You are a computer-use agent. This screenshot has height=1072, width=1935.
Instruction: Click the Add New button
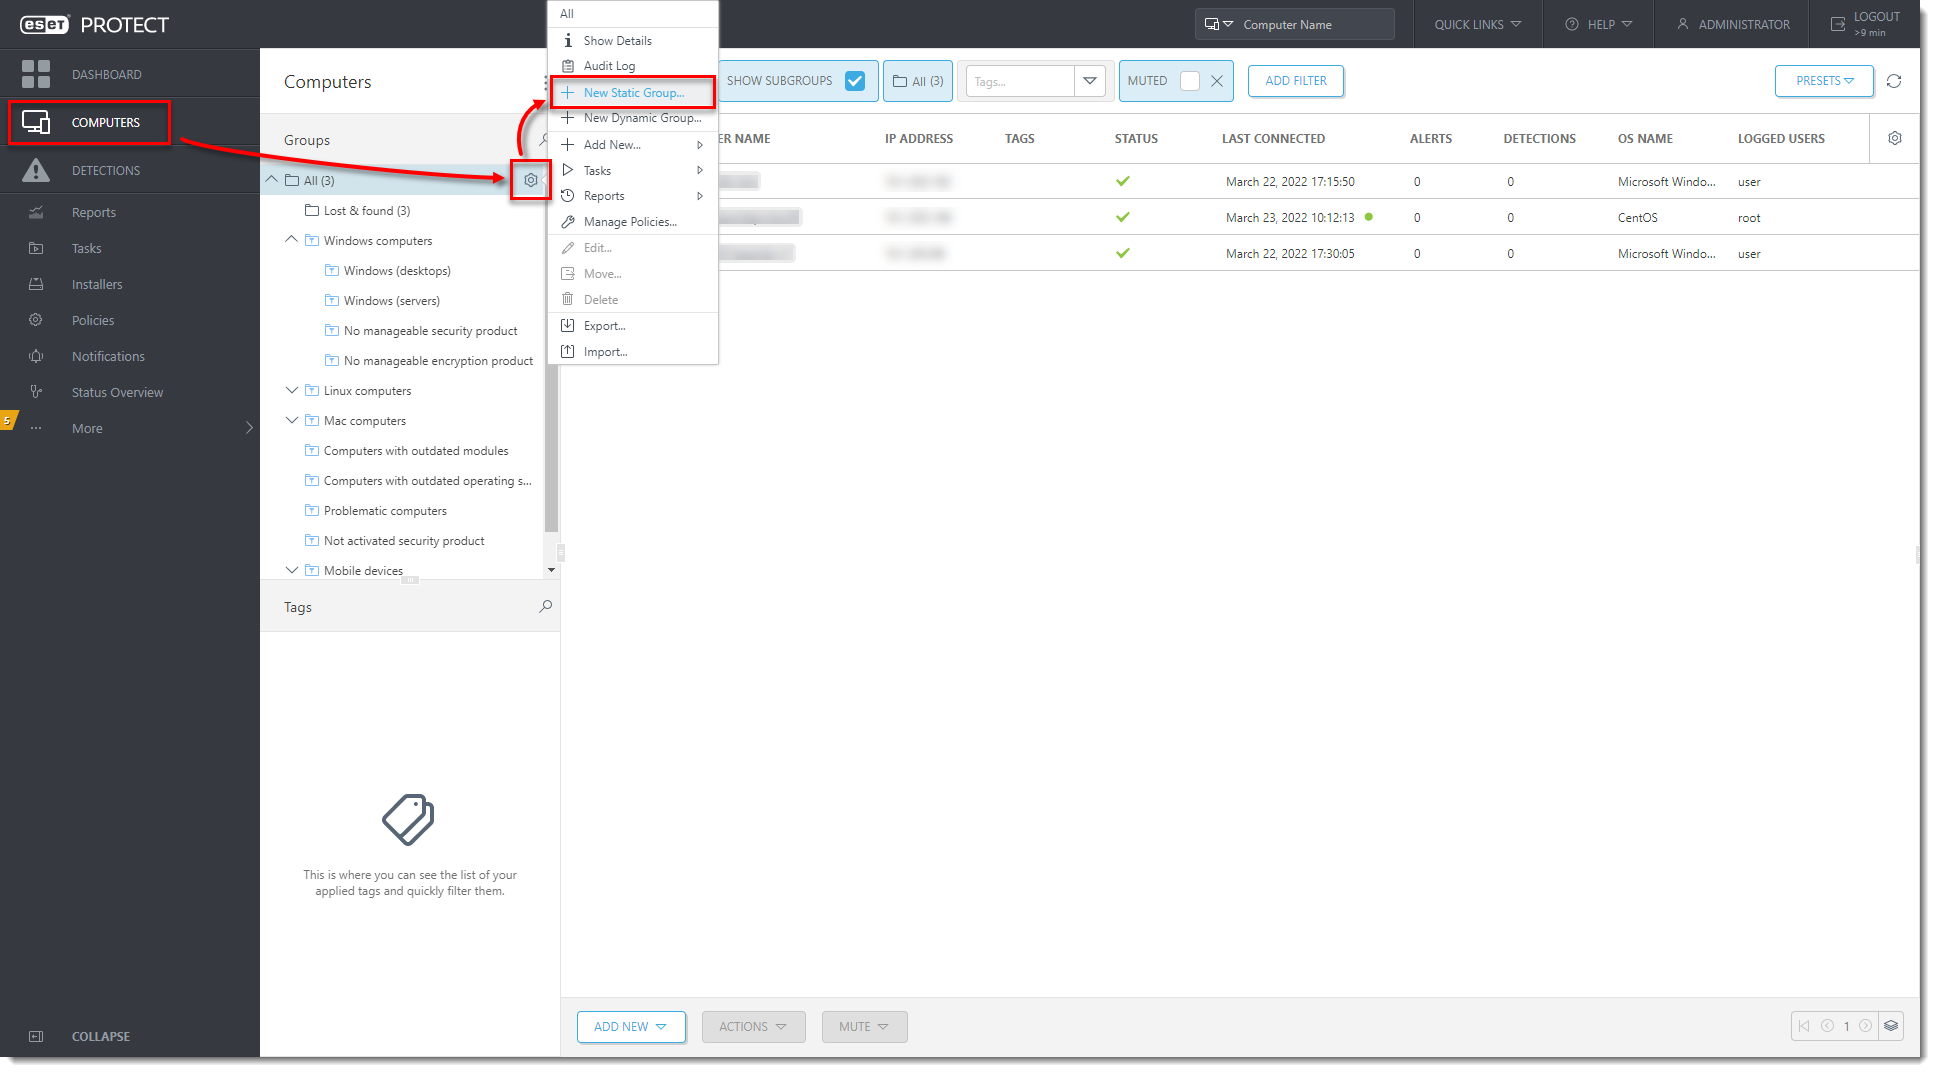(630, 1026)
